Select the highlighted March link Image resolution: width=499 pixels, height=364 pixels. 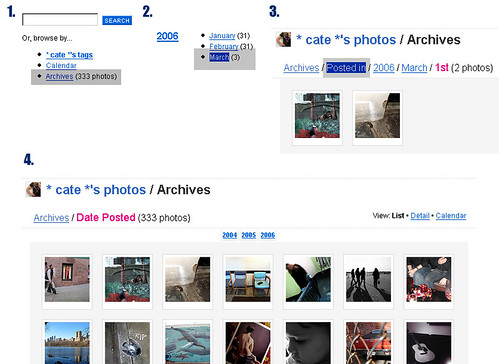click(x=219, y=57)
